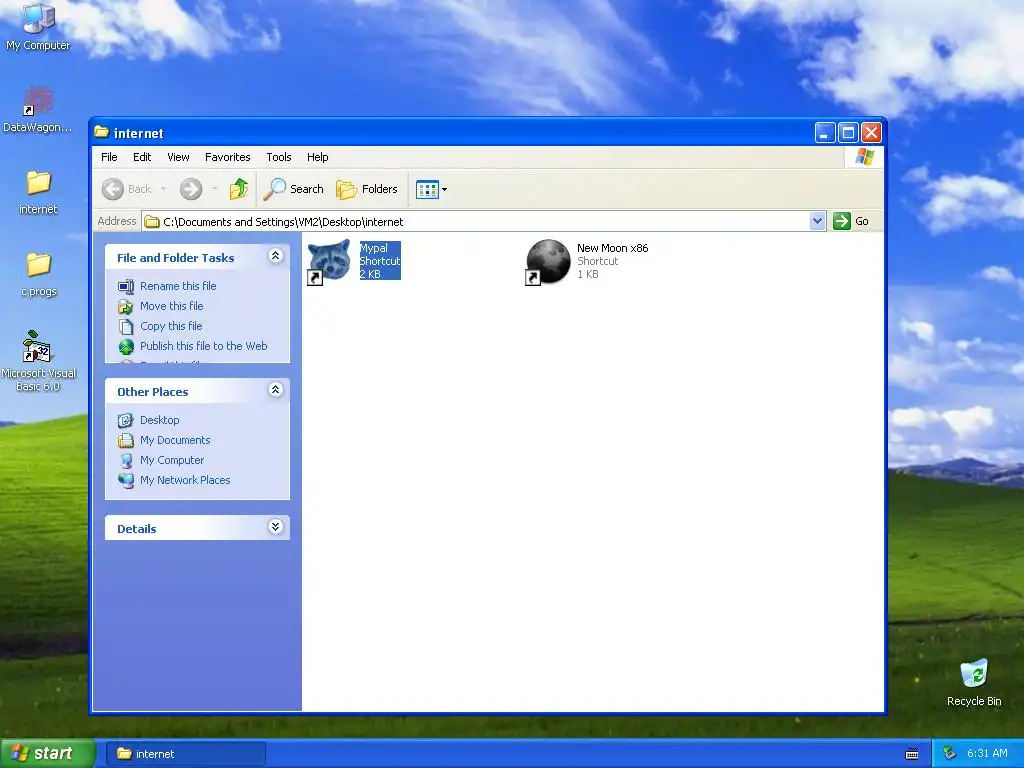Open the Start menu

pos(47,754)
